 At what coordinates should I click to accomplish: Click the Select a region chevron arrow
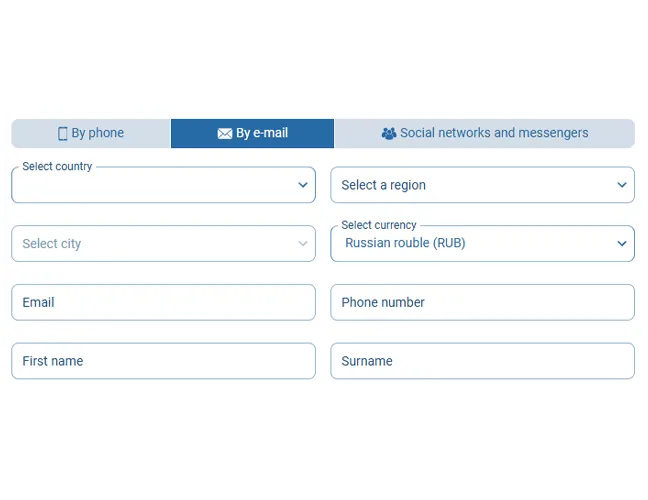tap(622, 185)
